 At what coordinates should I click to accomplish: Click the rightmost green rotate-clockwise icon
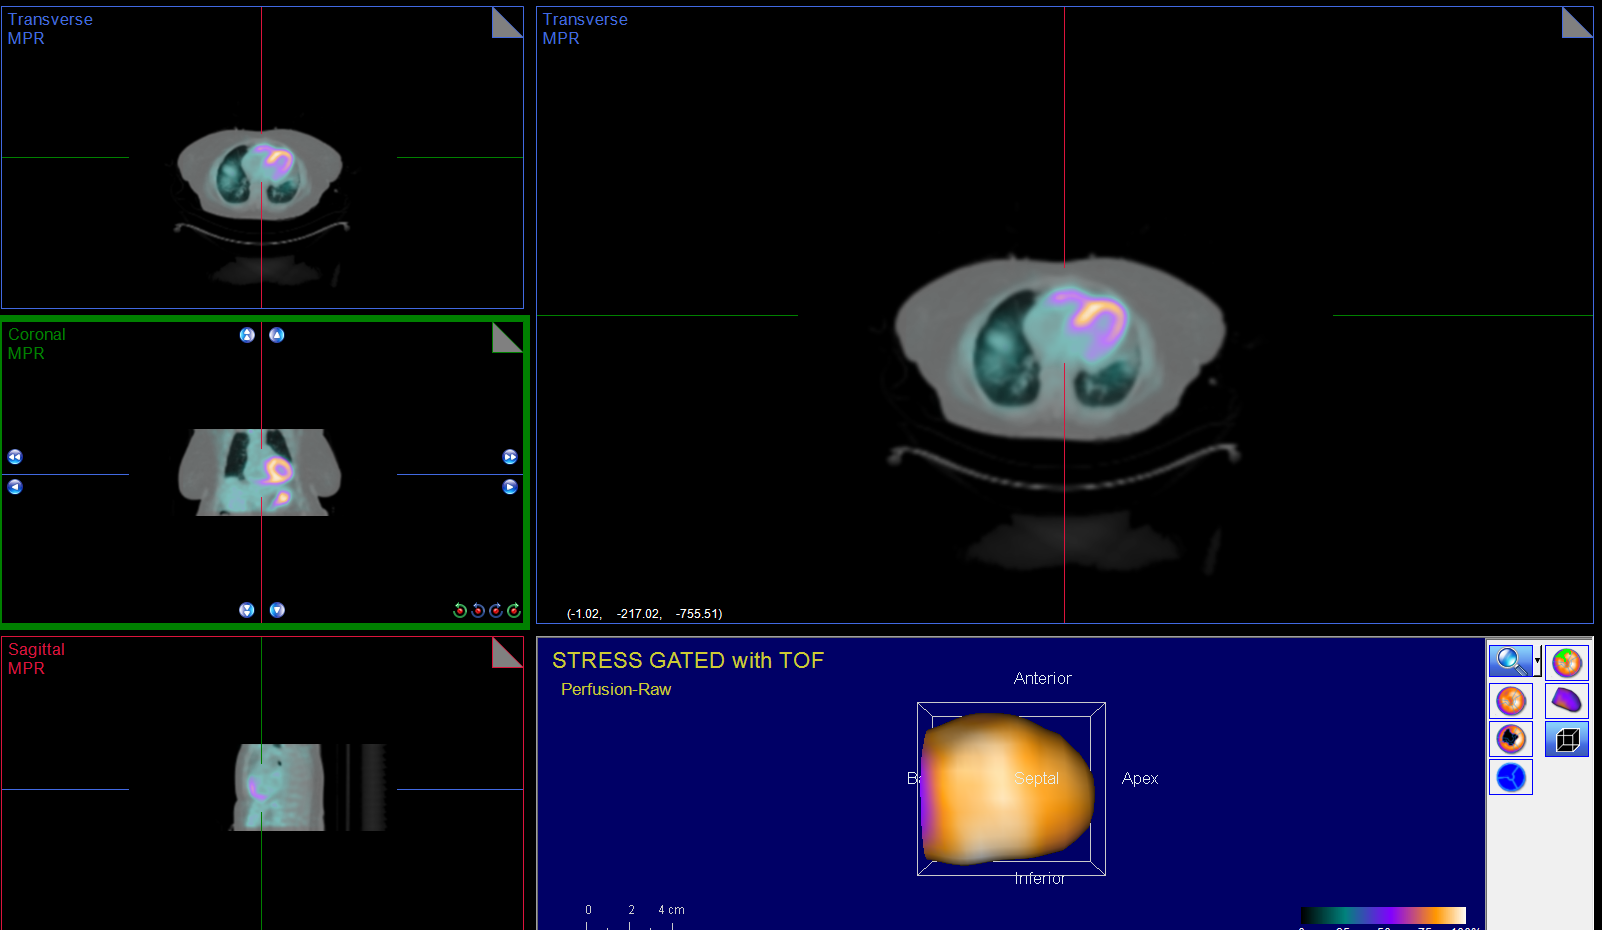[x=514, y=610]
